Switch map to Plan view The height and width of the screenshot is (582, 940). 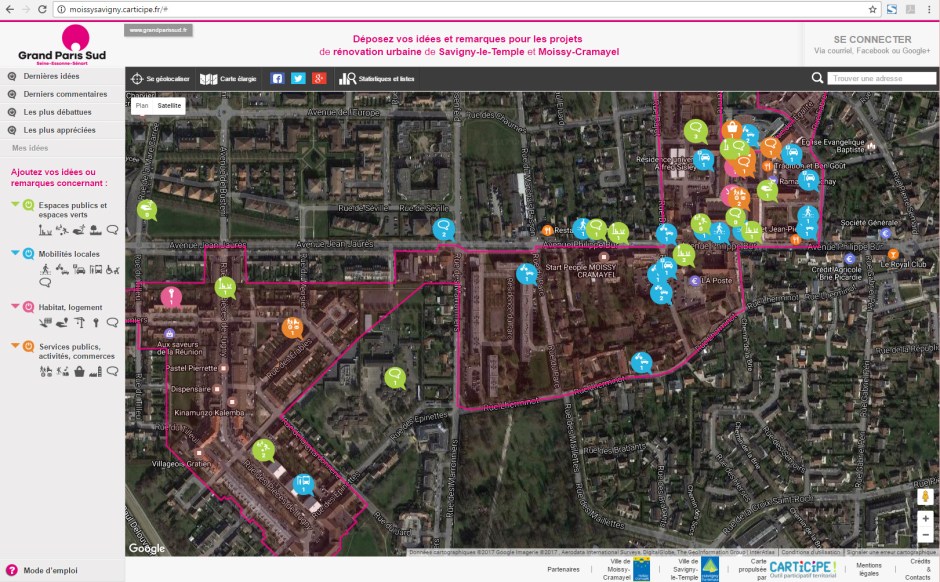coord(142,104)
